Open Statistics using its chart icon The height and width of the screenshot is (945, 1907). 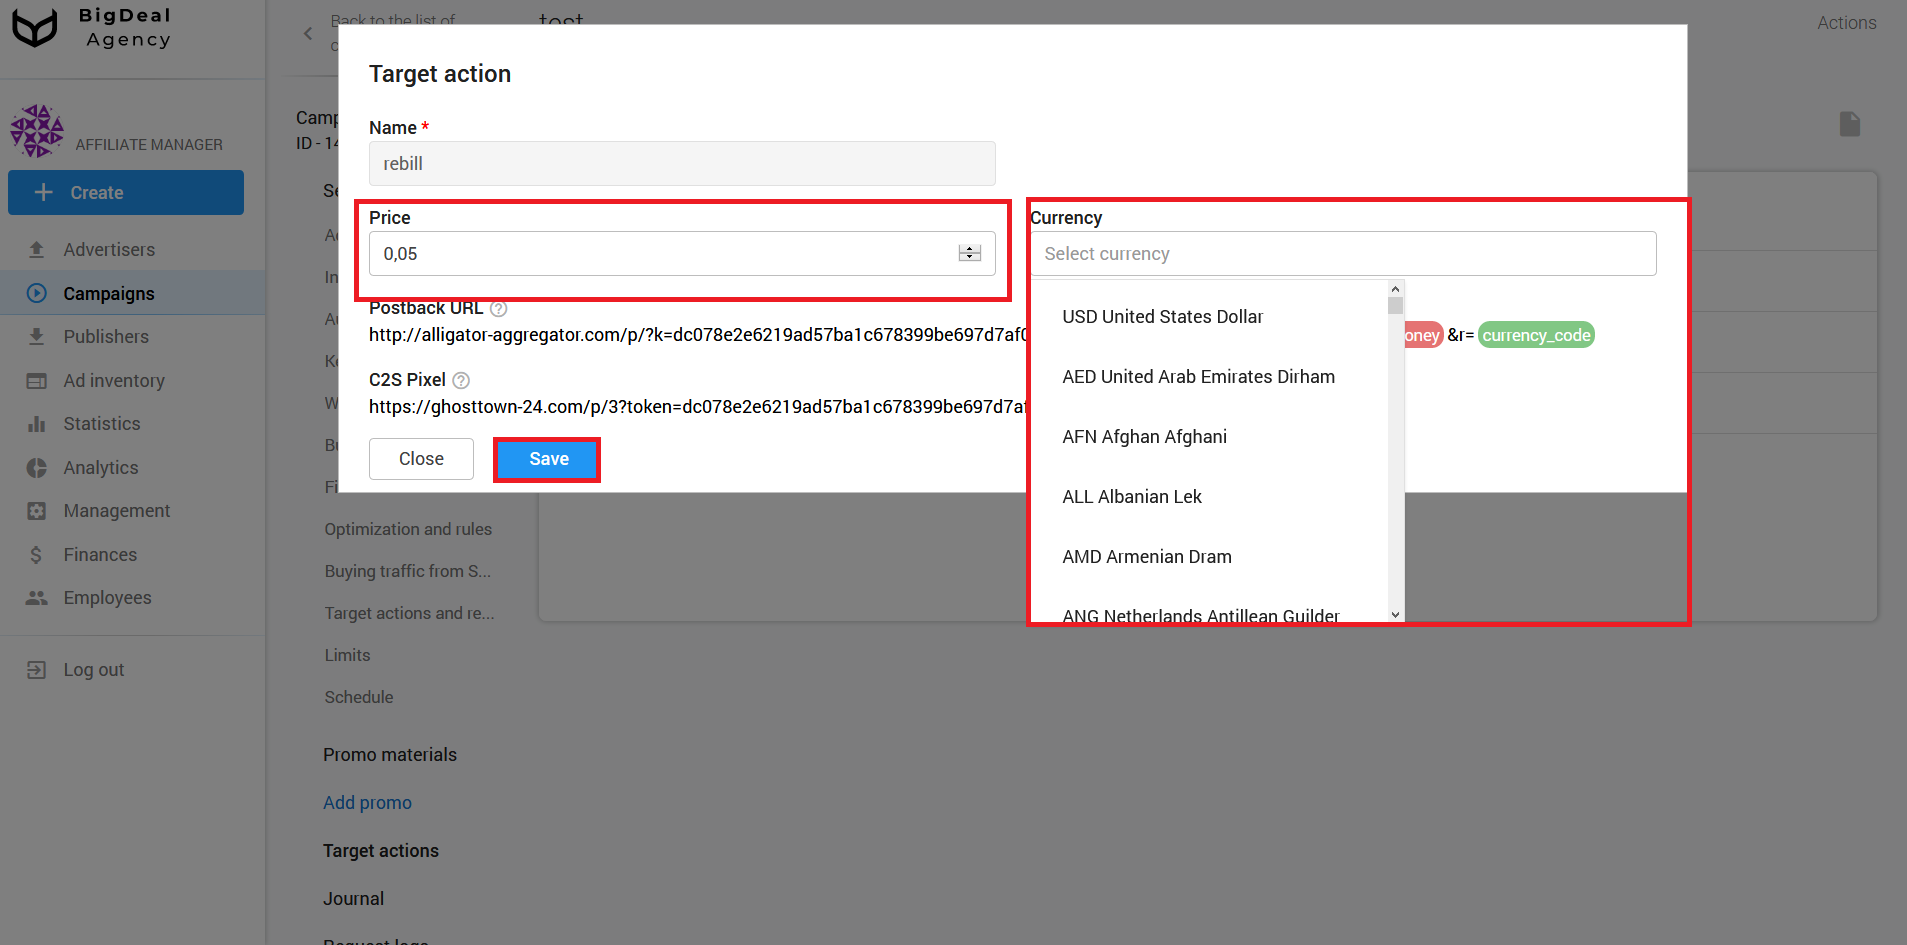tap(36, 423)
